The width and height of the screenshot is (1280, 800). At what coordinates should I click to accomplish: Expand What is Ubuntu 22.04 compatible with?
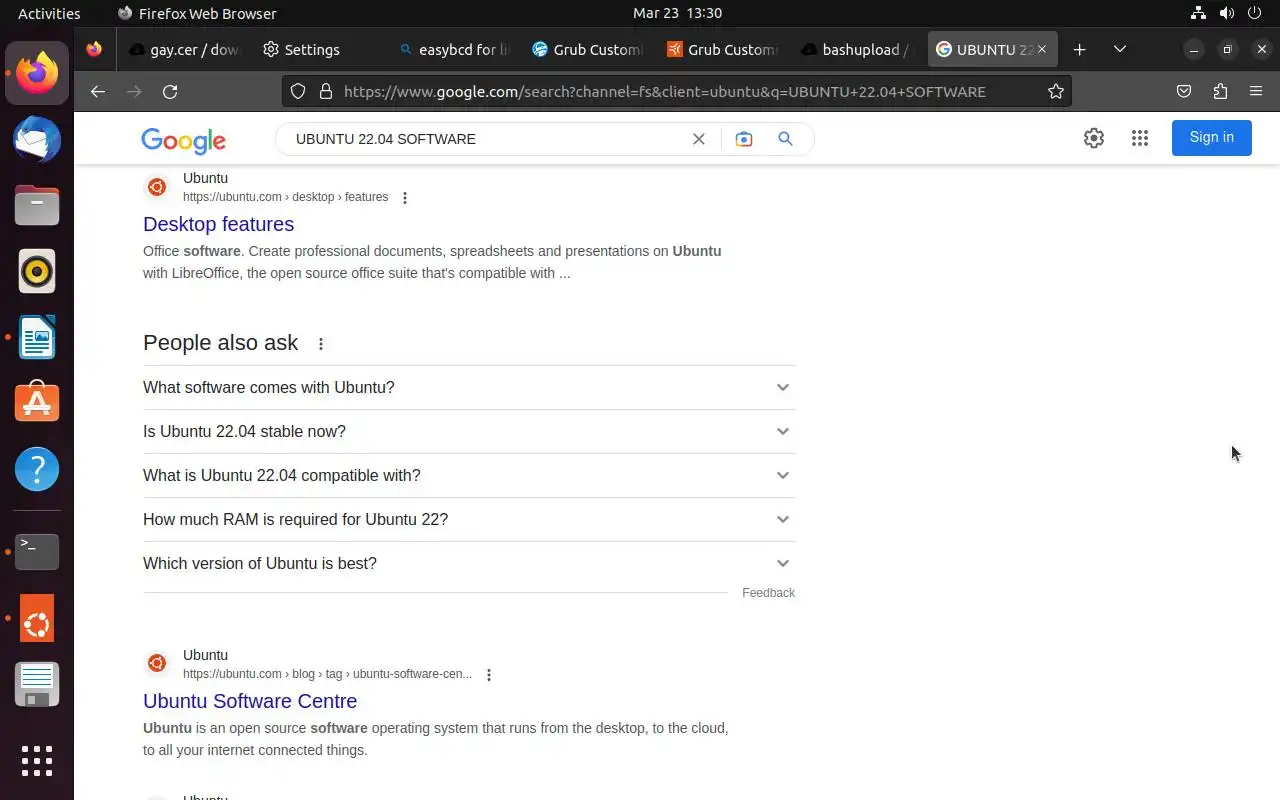pos(469,475)
